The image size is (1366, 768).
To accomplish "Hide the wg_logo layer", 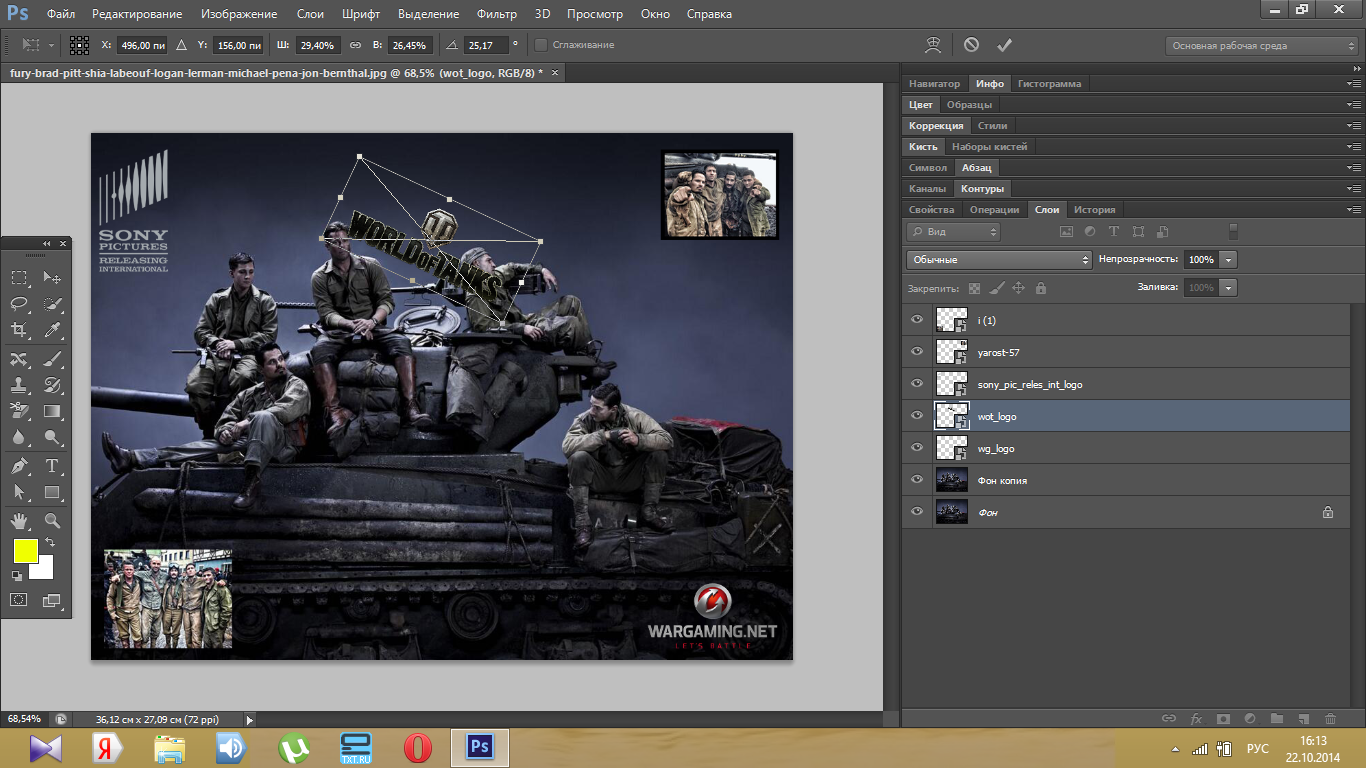I will [x=917, y=448].
